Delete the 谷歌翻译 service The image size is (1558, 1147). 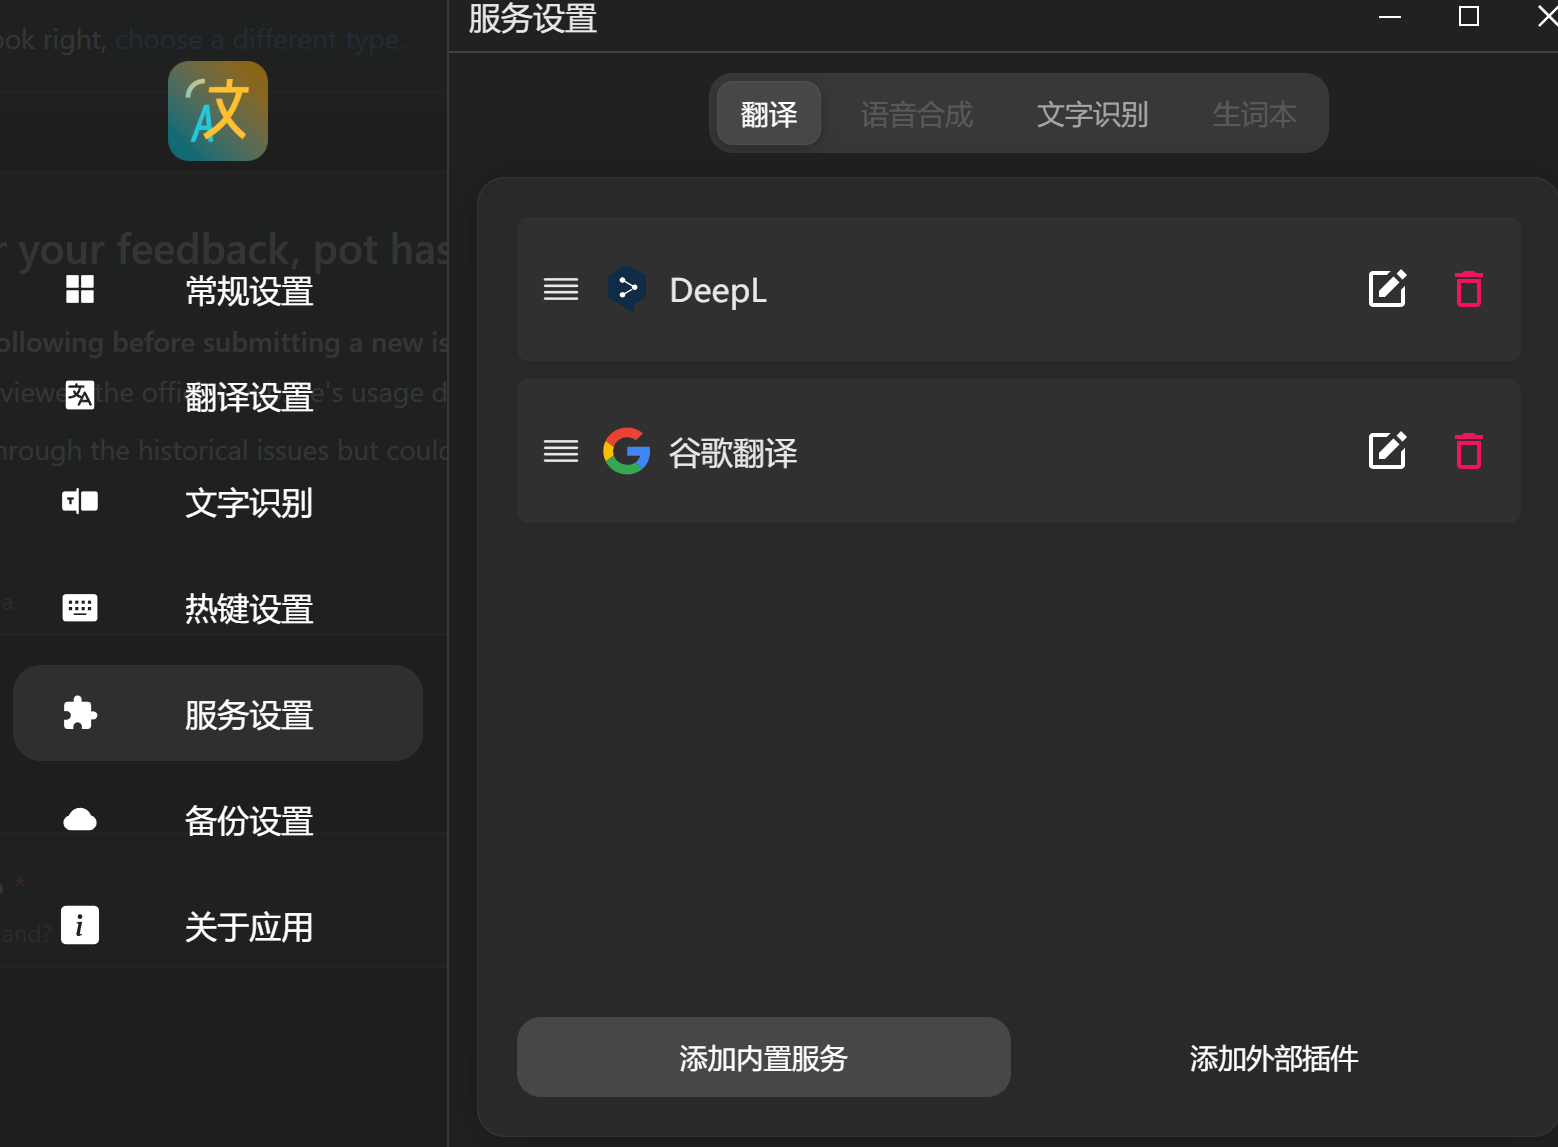pyautogui.click(x=1468, y=451)
